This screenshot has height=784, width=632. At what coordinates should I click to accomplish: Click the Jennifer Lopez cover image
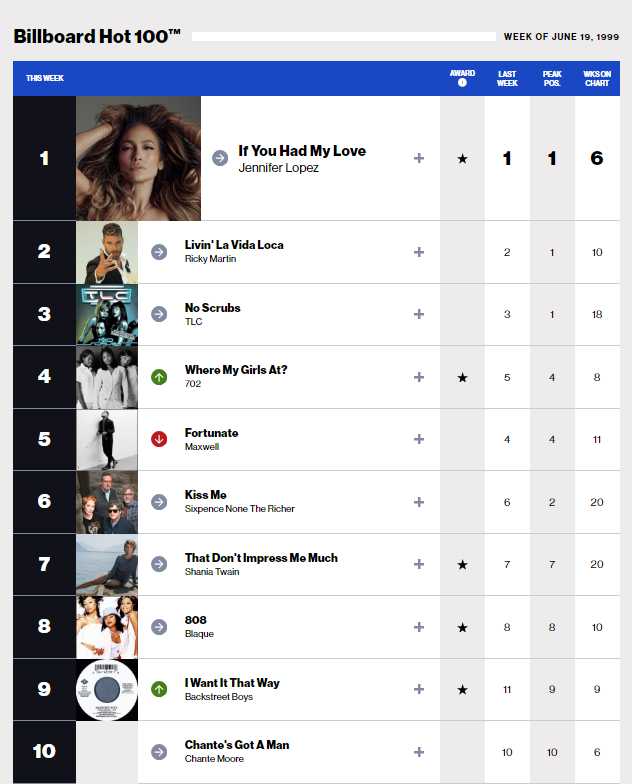coord(138,158)
